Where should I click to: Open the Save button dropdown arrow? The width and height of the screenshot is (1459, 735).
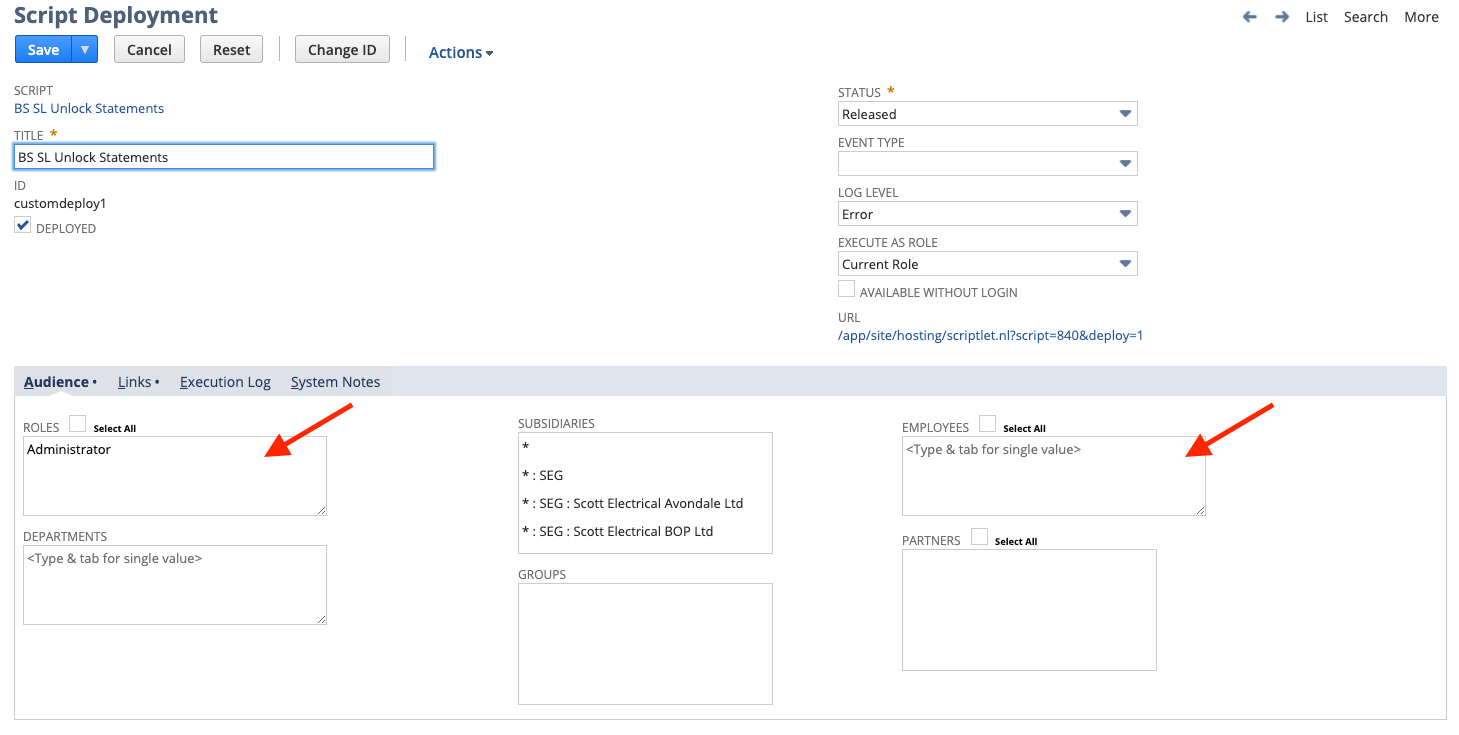pos(85,49)
